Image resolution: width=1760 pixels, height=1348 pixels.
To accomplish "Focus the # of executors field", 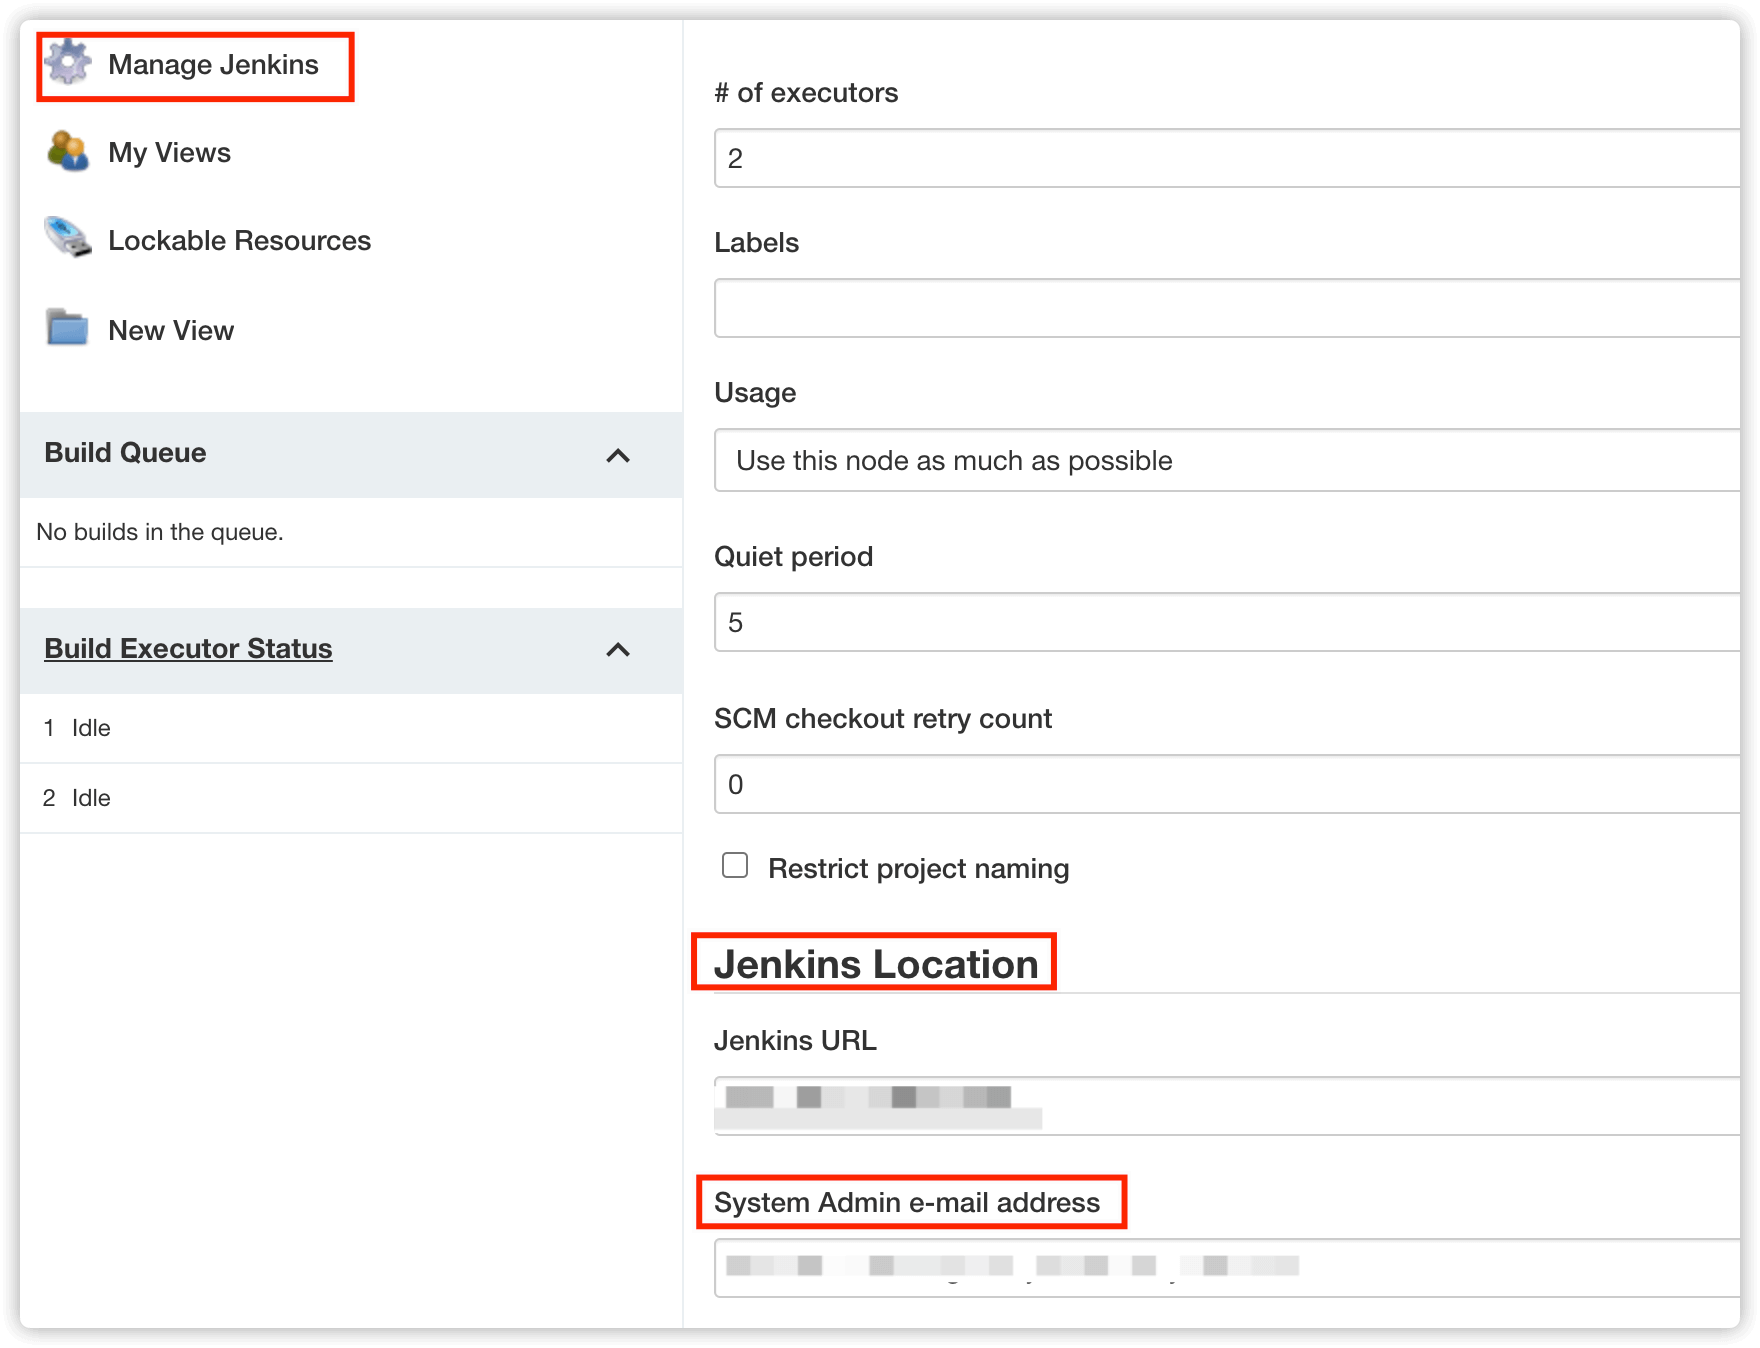I will pyautogui.click(x=1227, y=158).
